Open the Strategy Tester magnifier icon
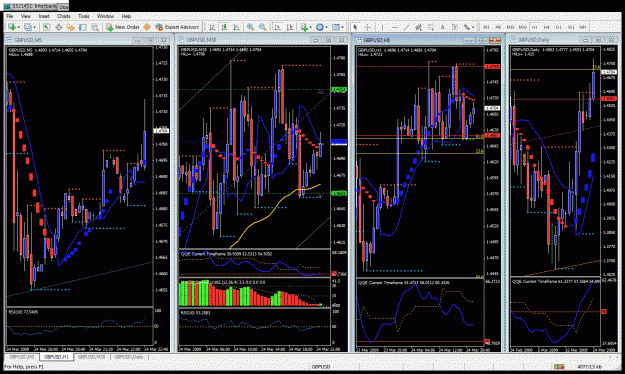Viewport: 625px width, 374px height. (95, 27)
